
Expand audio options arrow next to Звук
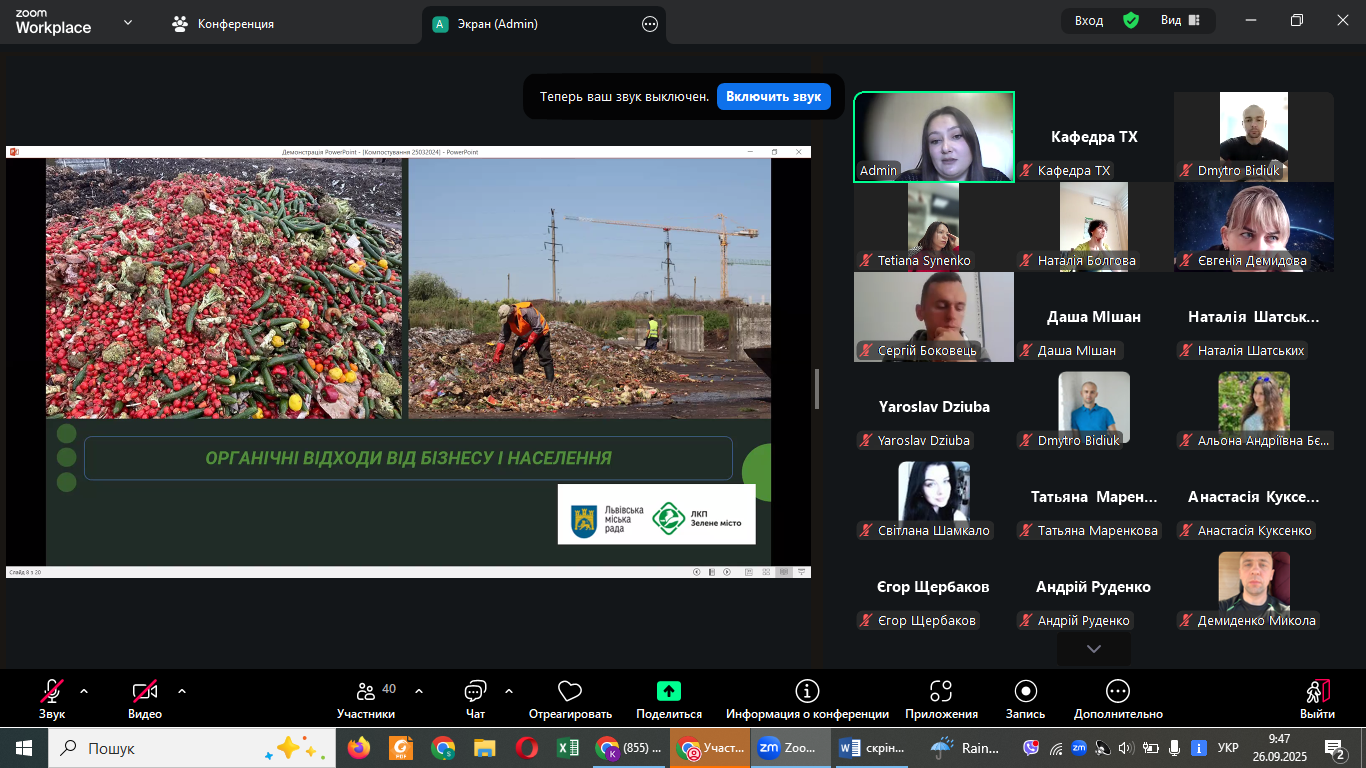point(84,691)
